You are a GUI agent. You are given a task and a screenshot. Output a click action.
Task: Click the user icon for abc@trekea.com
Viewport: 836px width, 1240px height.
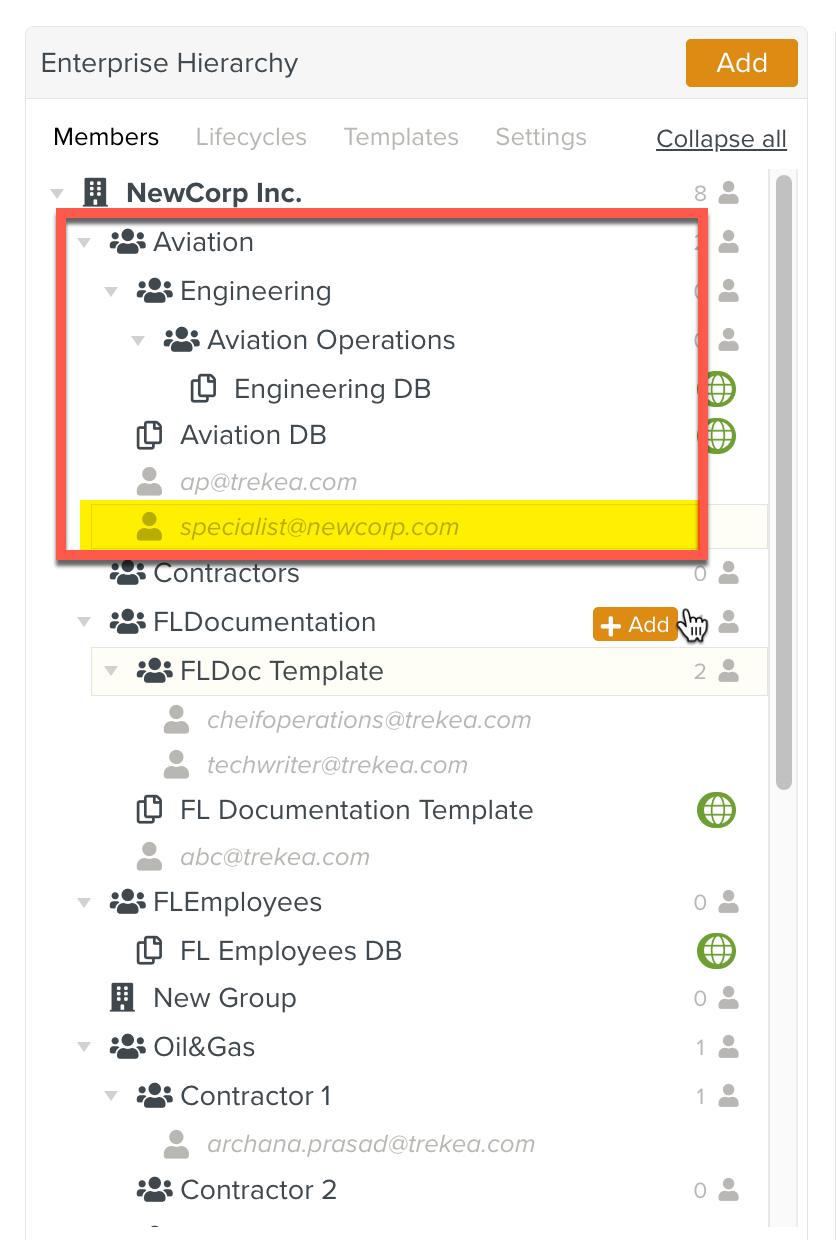click(149, 857)
